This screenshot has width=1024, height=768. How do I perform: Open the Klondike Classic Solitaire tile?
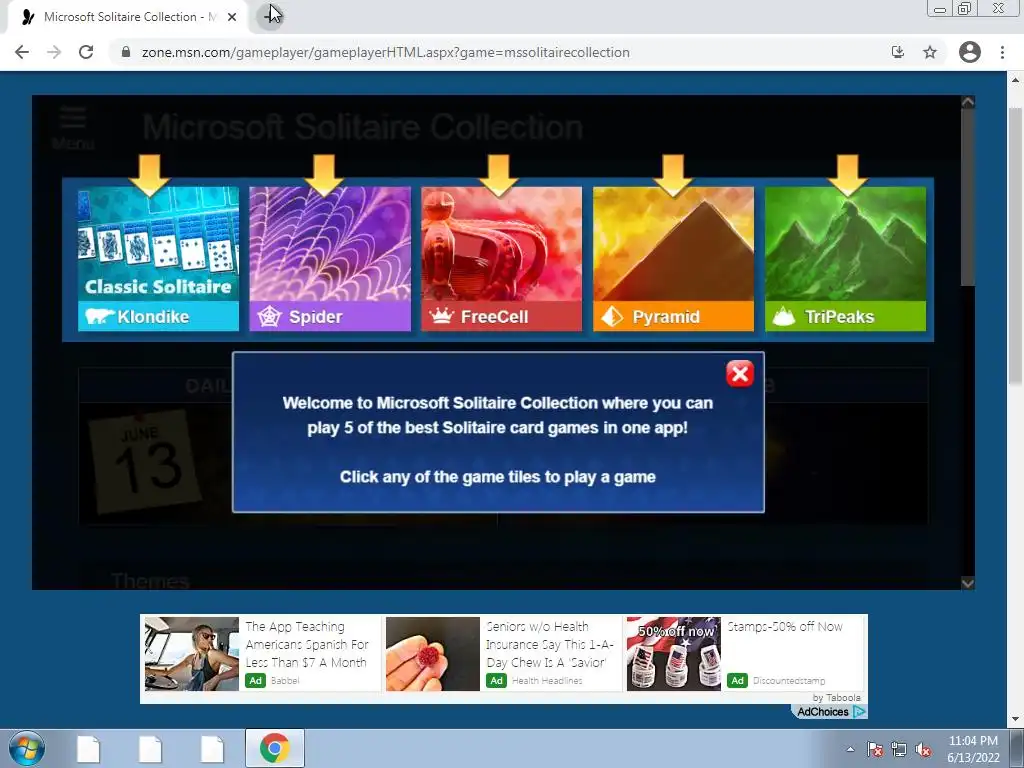pos(158,259)
